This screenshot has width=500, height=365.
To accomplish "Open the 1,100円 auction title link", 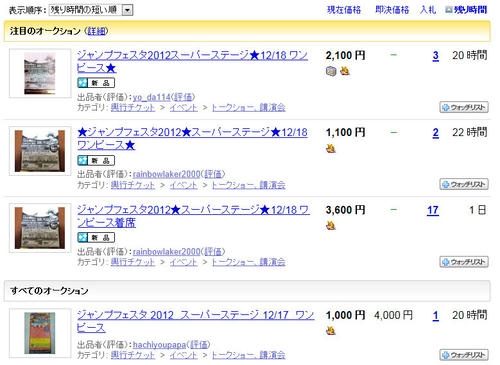I will coord(192,139).
